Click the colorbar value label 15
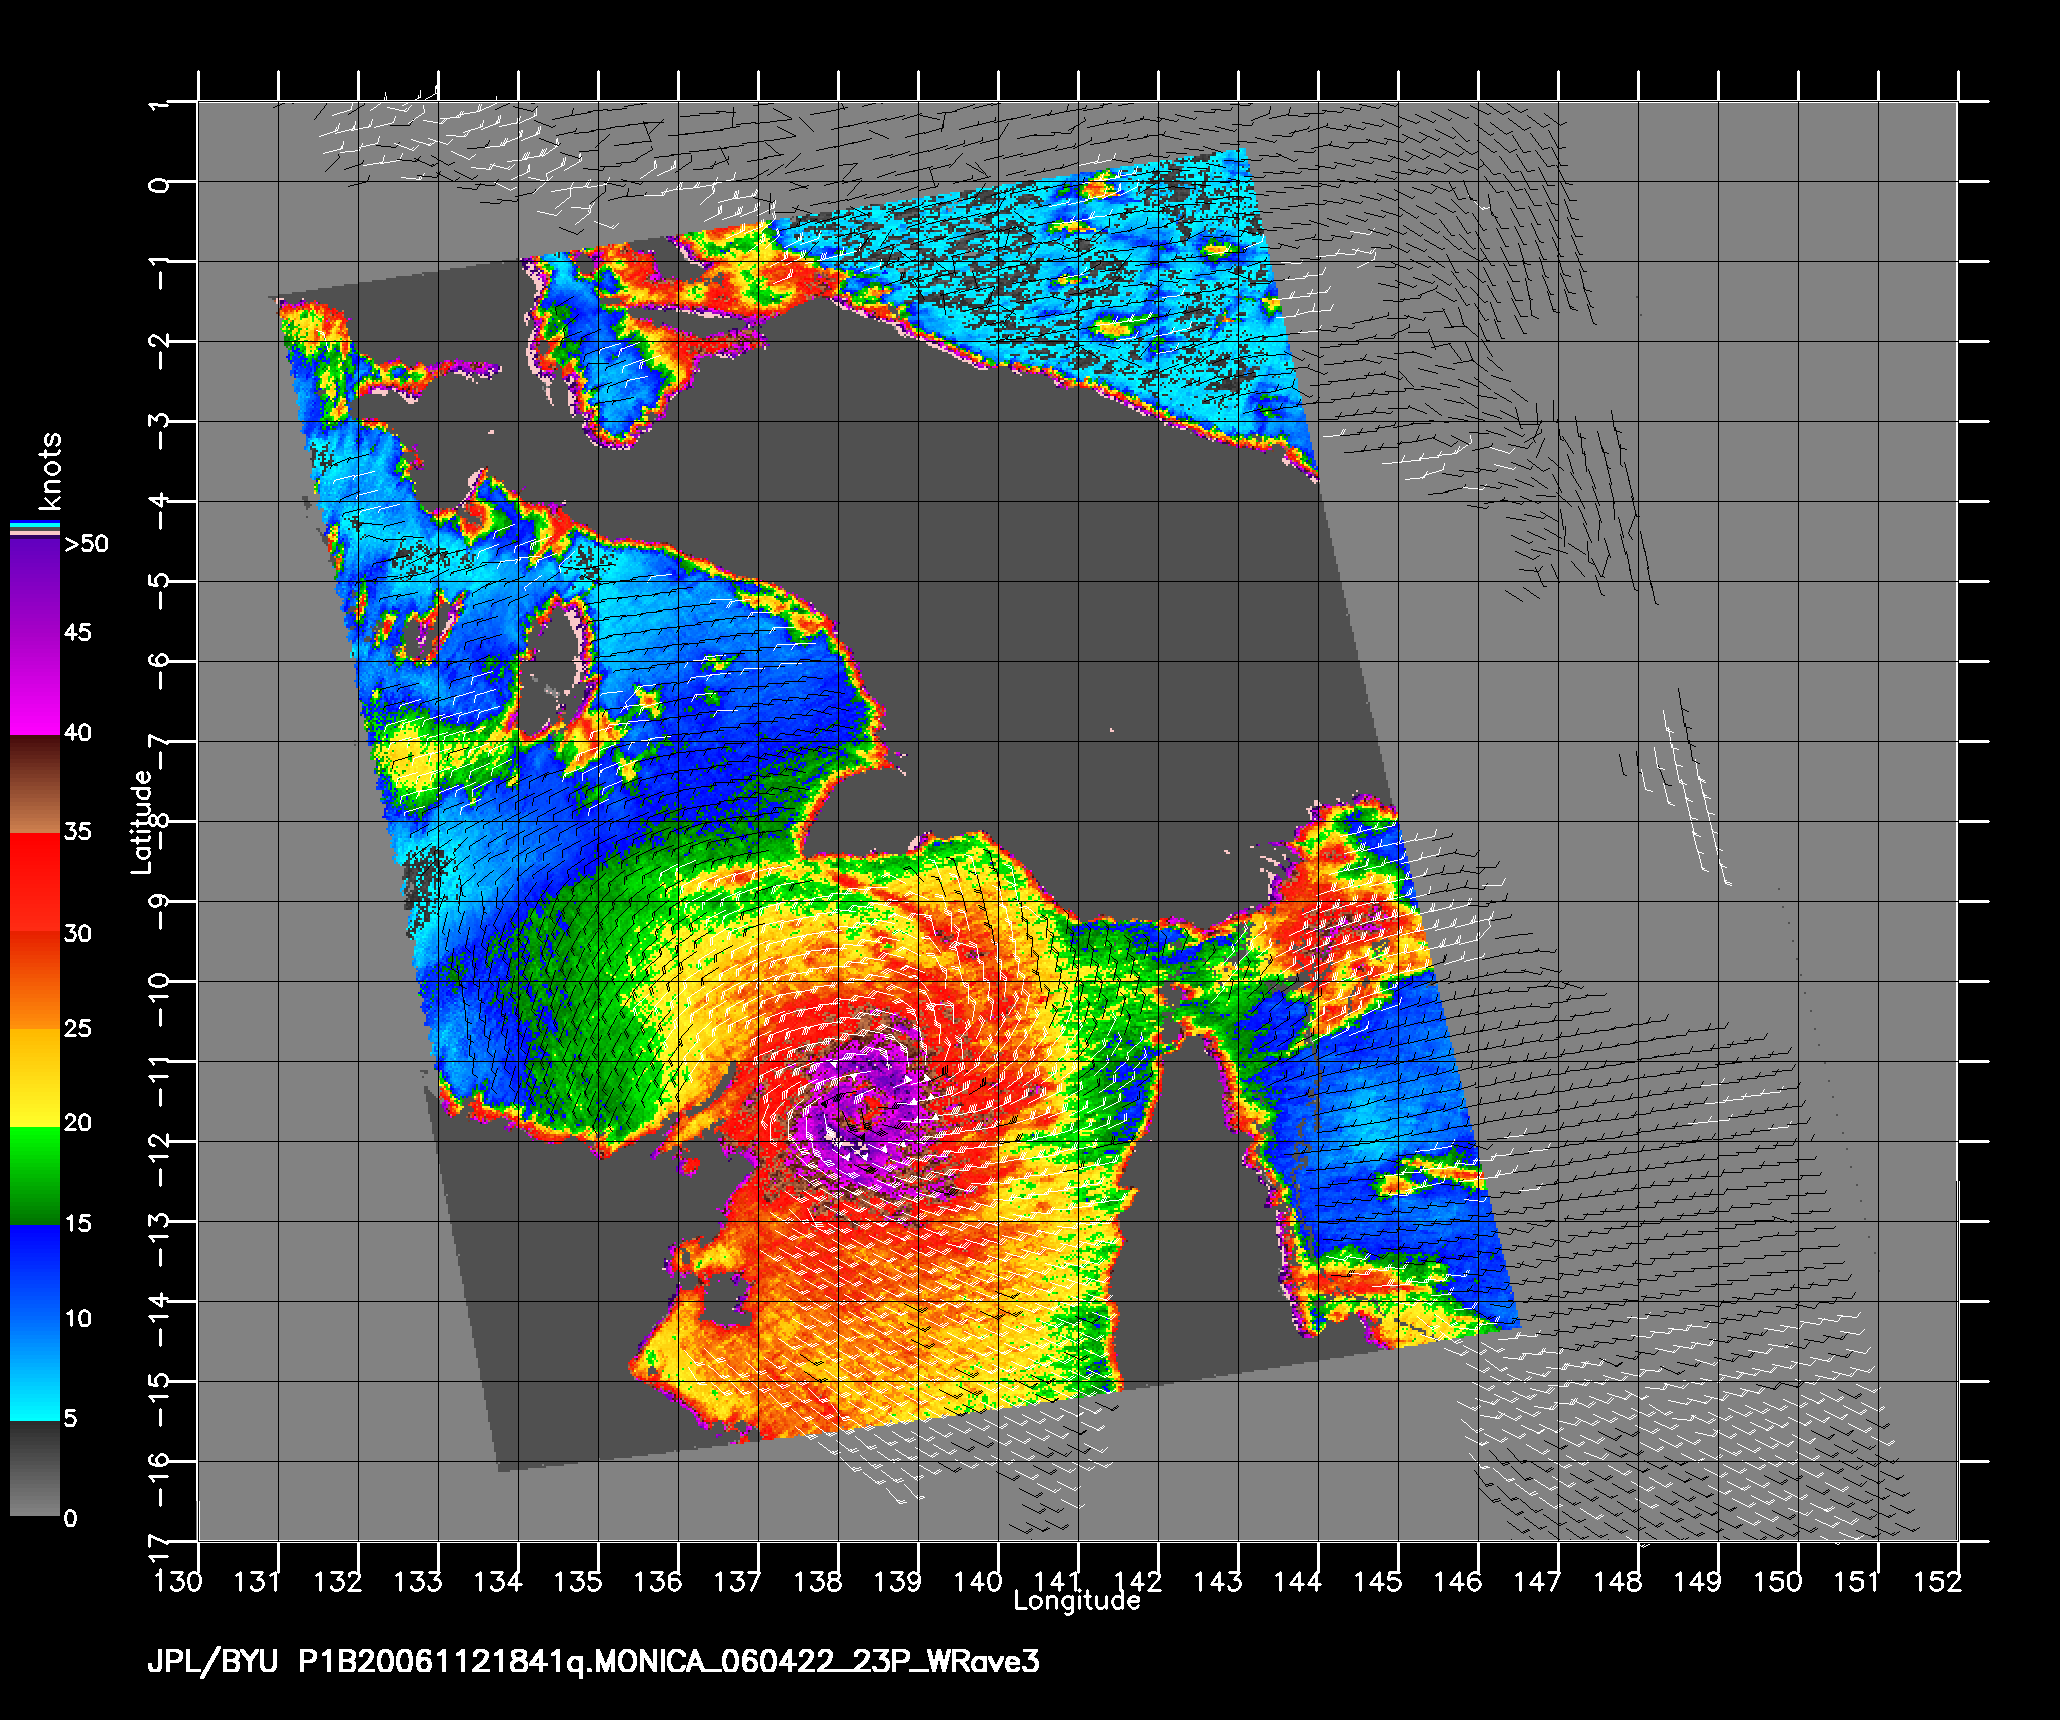2060x1720 pixels. [78, 1223]
